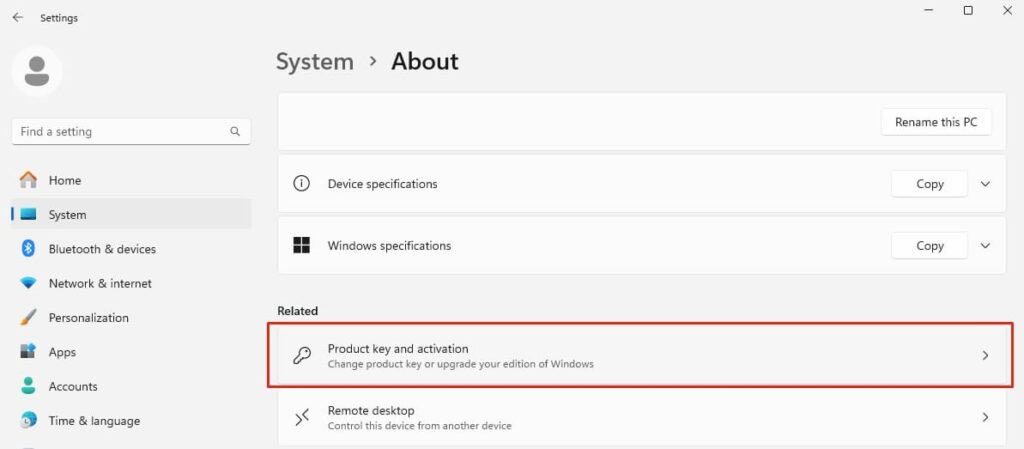Click the Network & internet wifi icon

click(29, 283)
